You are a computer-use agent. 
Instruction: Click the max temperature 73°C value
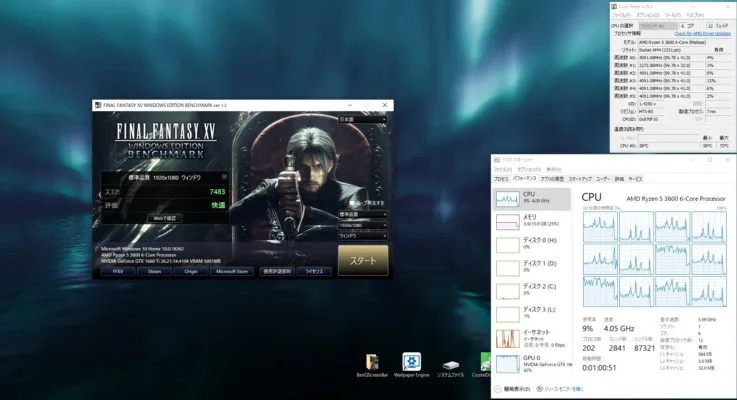pyautogui.click(x=724, y=146)
